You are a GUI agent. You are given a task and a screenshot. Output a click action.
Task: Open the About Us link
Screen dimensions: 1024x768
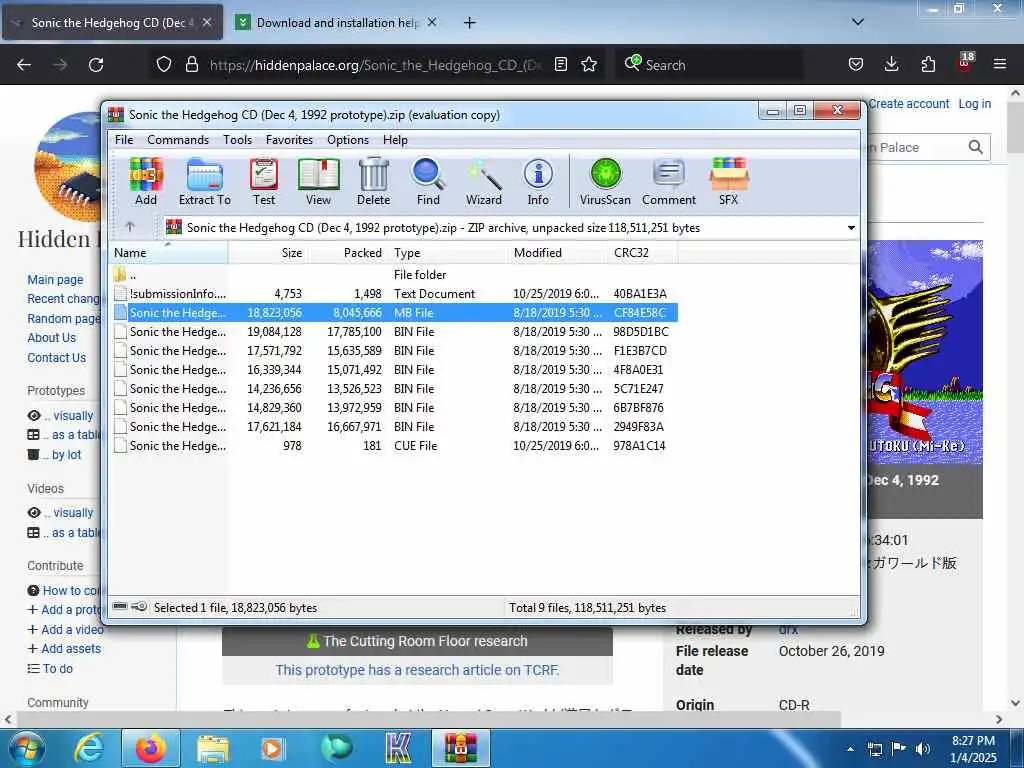[x=51, y=338]
